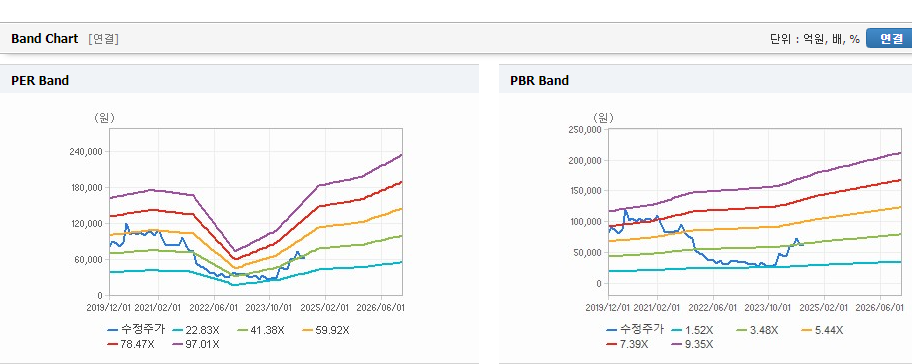Click the 단위 : 억원, 배, % text
This screenshot has width=912, height=364.
pyautogui.click(x=815, y=39)
